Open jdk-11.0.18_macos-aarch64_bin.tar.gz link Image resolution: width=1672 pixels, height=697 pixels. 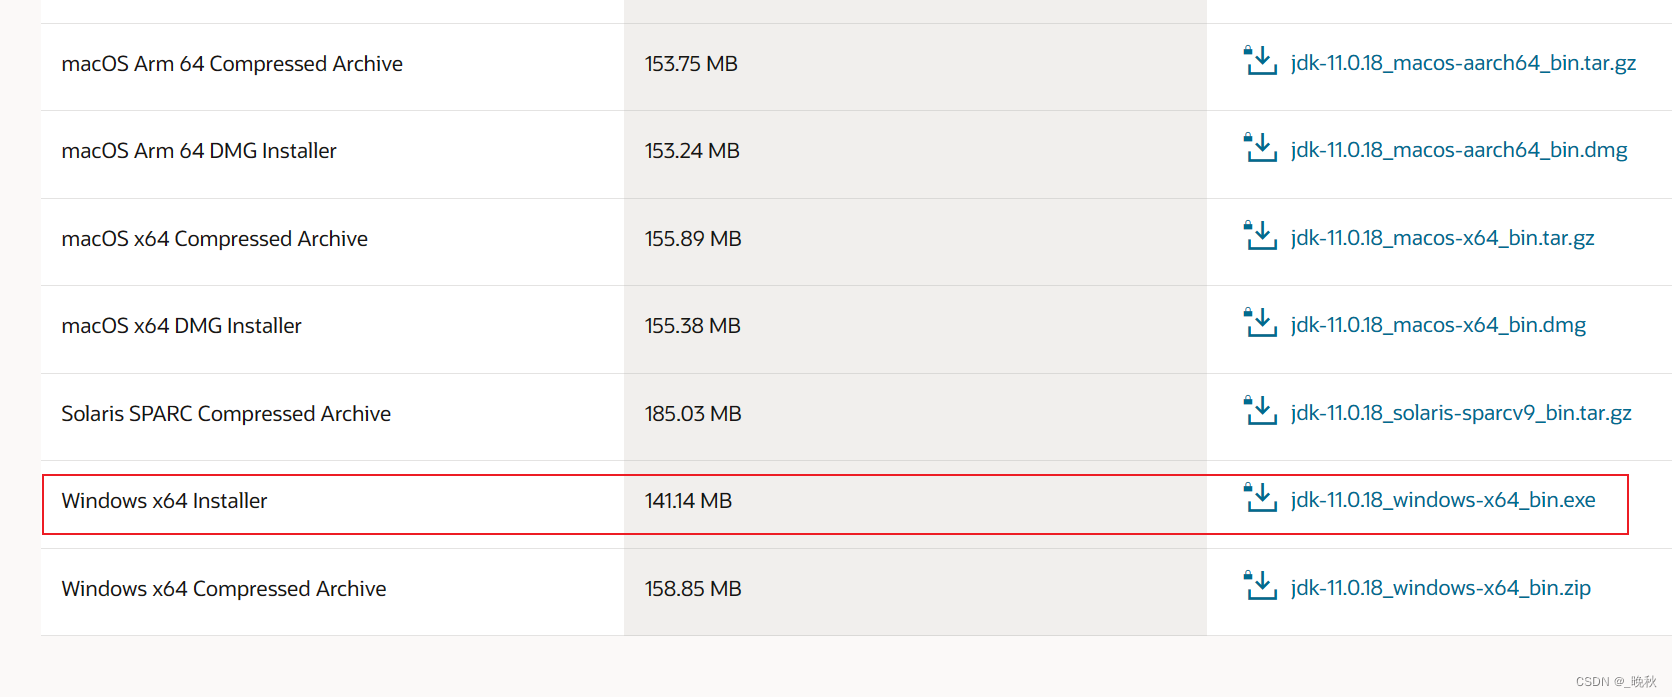(x=1463, y=63)
